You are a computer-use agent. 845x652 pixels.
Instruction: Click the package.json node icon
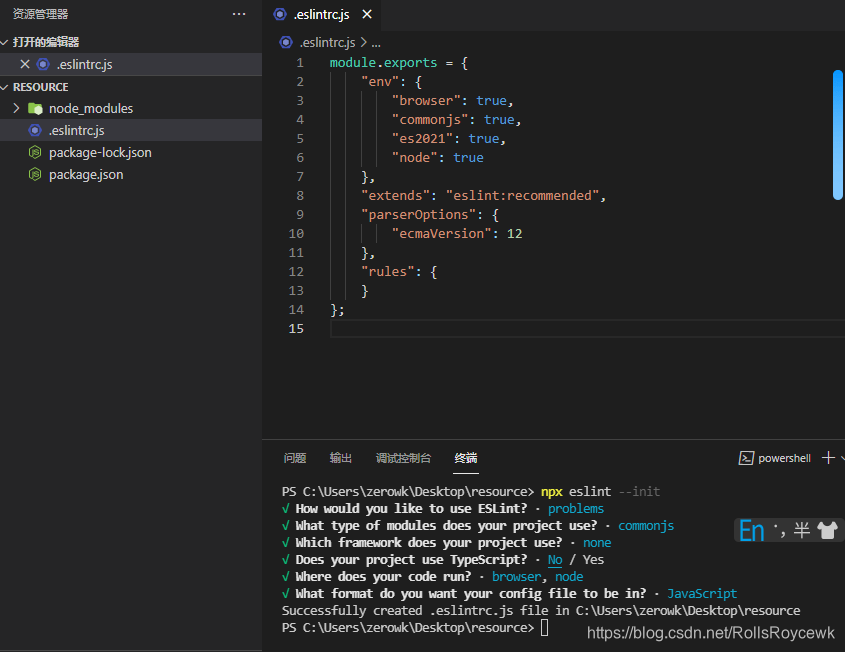(35, 175)
